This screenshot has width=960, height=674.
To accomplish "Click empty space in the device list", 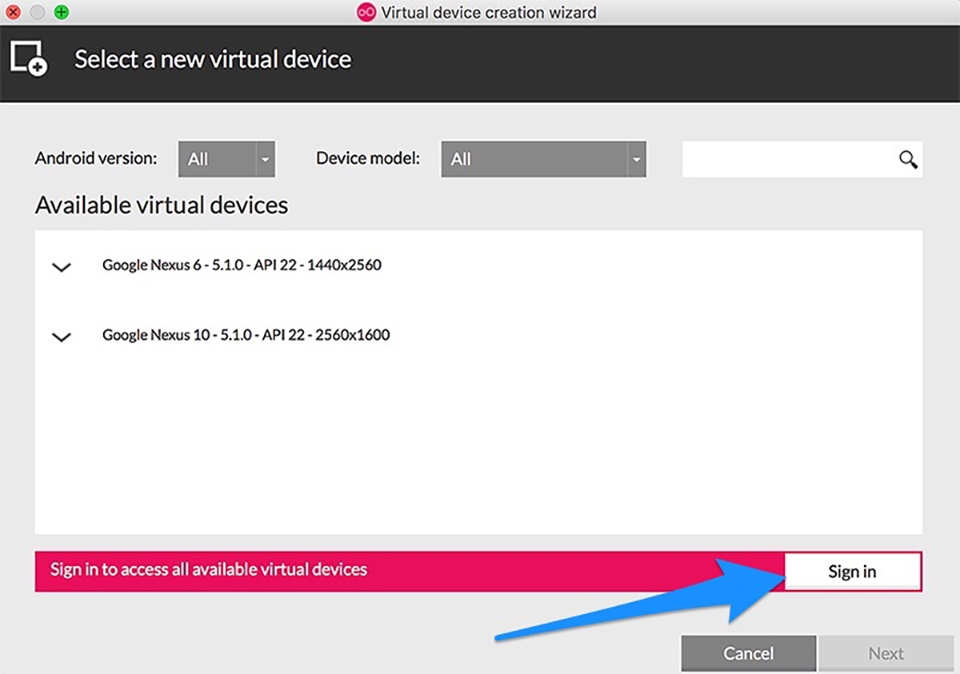I will tap(478, 440).
